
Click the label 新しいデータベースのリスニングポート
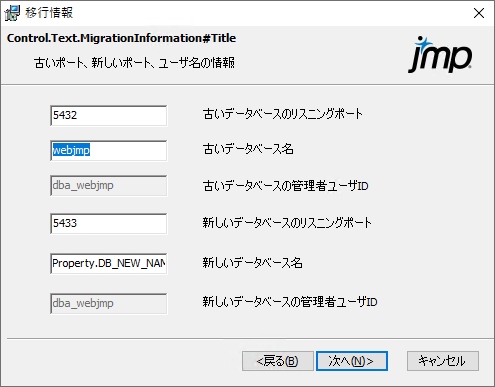coord(287,223)
